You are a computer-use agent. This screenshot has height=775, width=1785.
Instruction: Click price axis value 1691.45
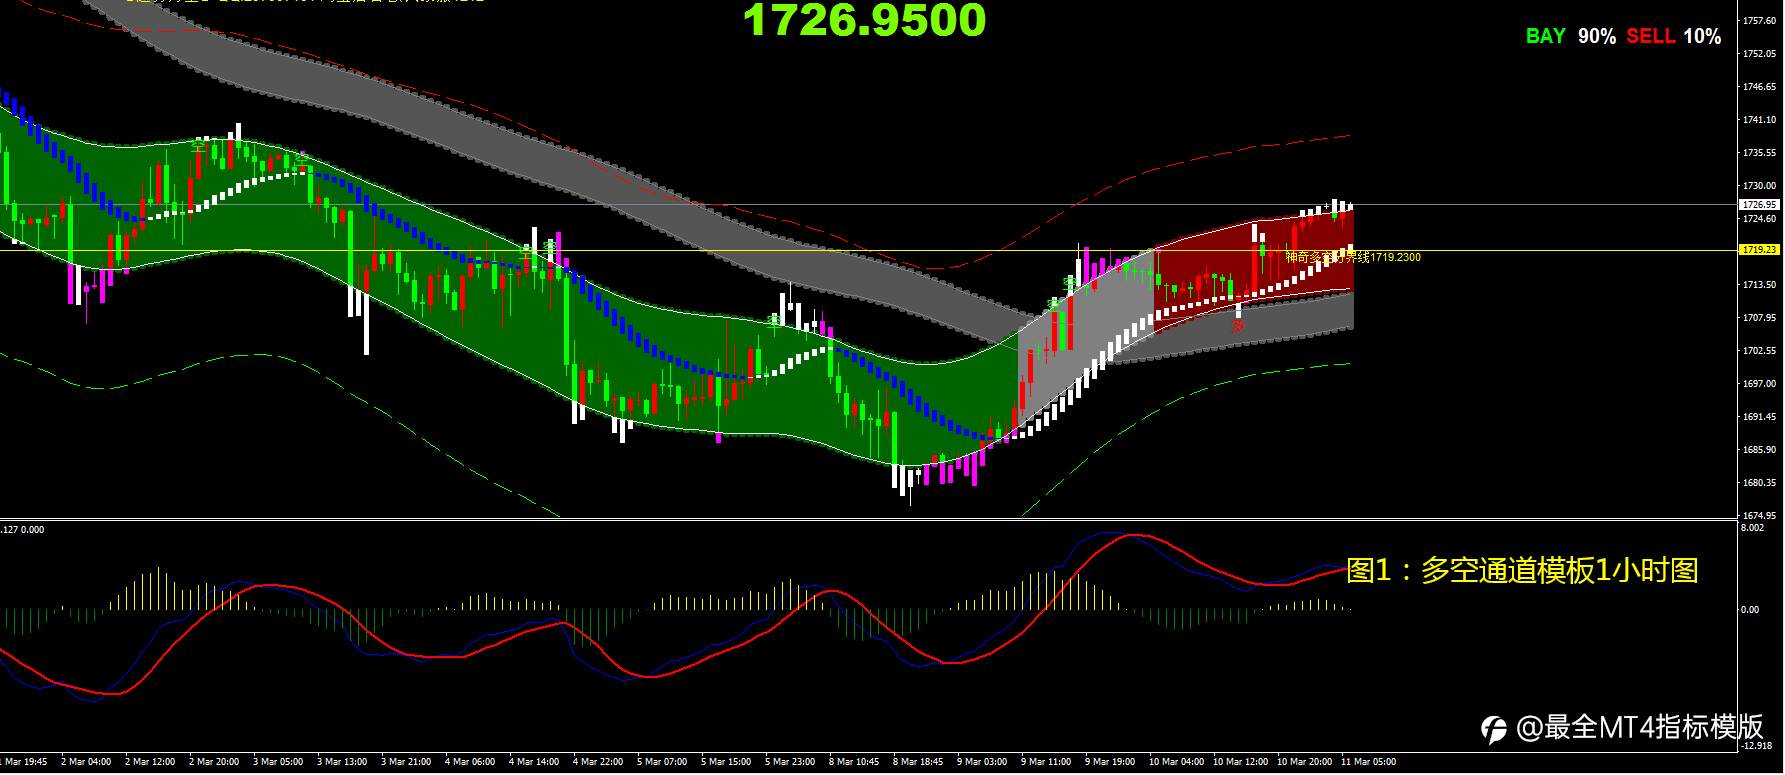pos(1759,417)
